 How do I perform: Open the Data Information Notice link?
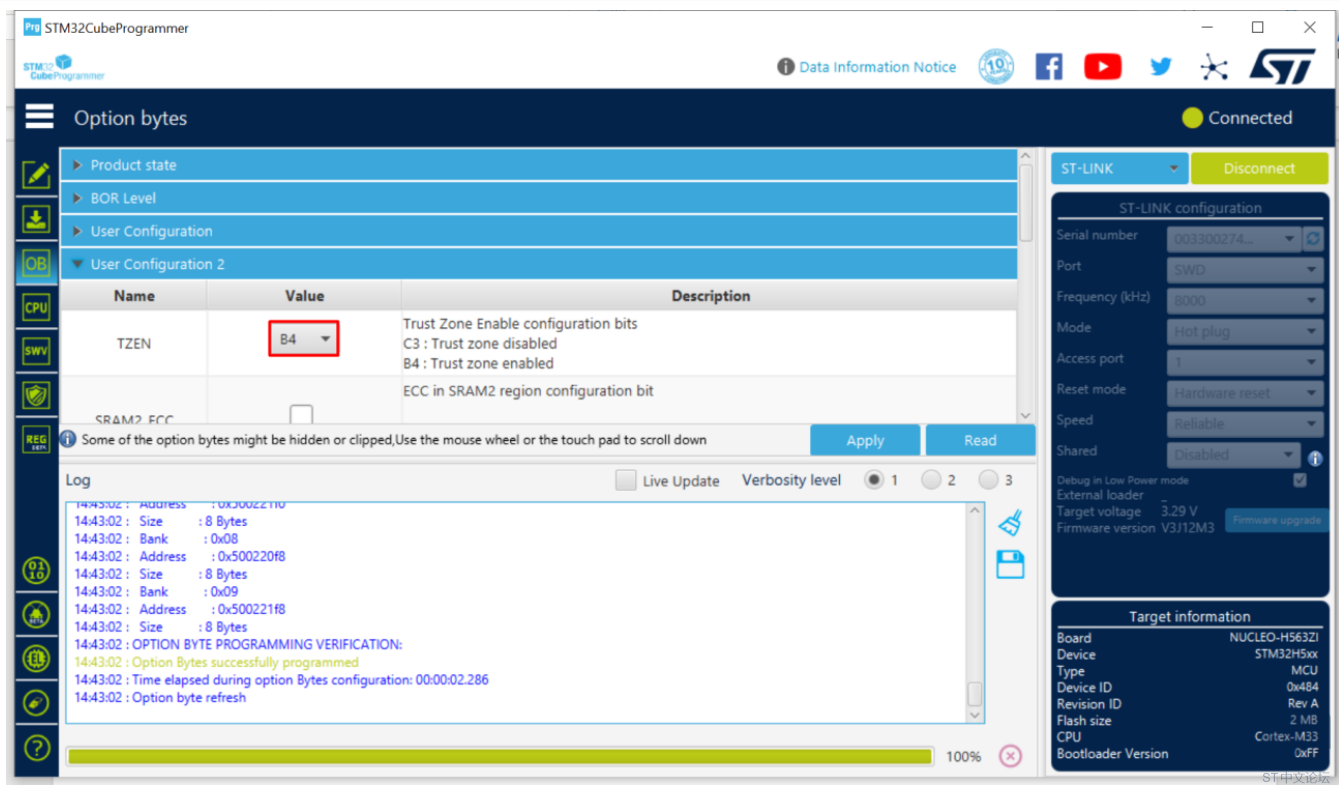click(x=866, y=67)
